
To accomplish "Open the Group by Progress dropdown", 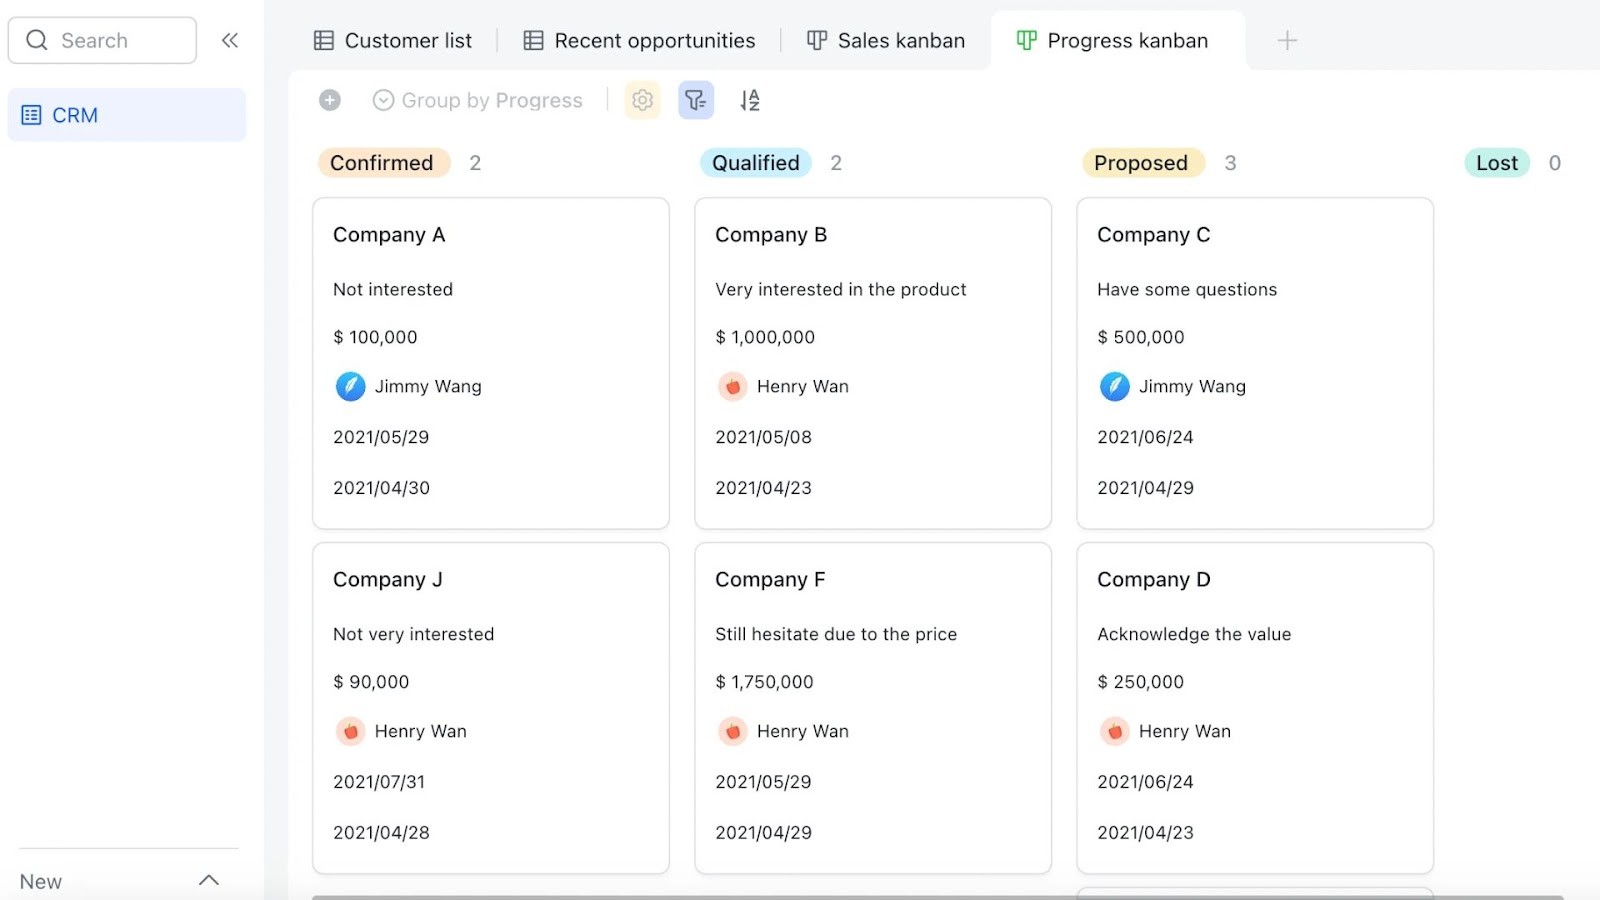I will coord(492,100).
